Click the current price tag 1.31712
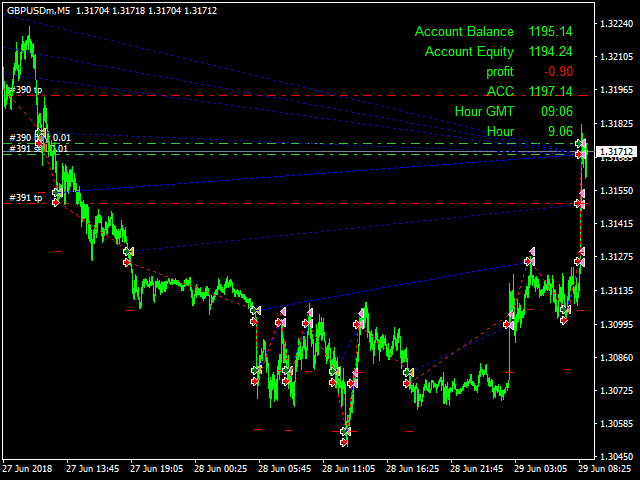The image size is (640, 480). pyautogui.click(x=617, y=152)
